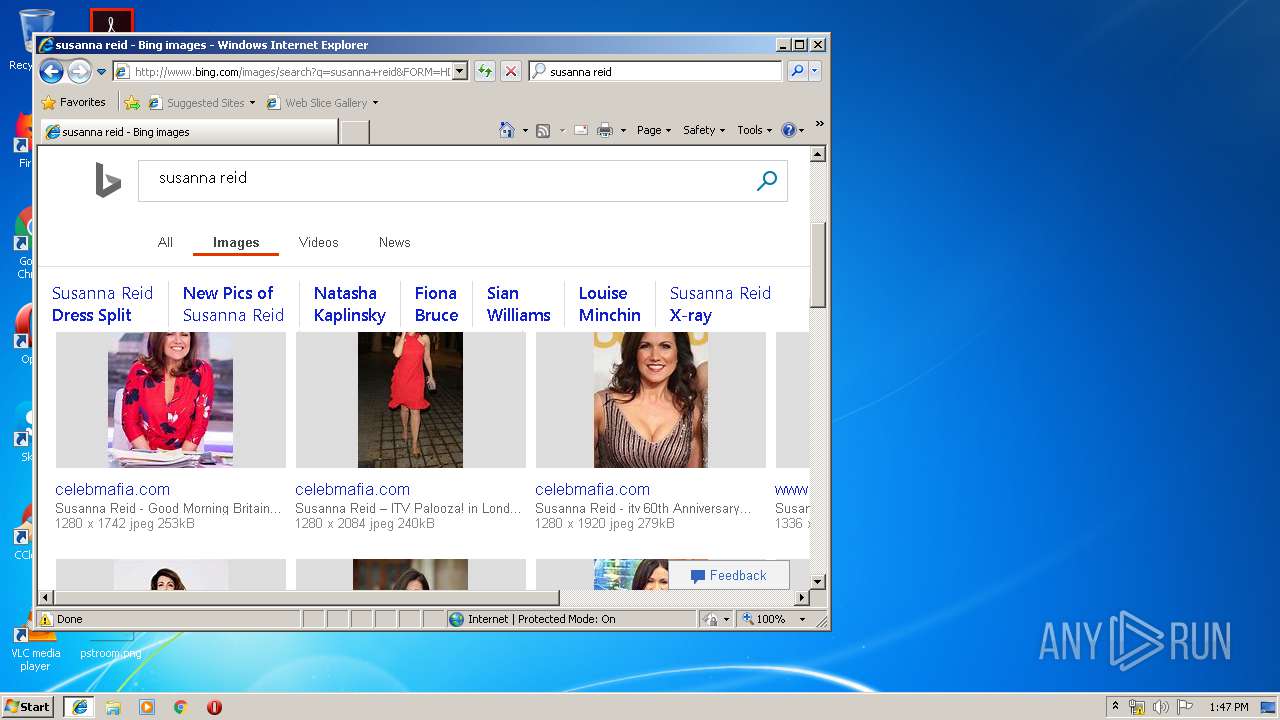Open Good Morning Britain image thumbnail
1280x720 pixels.
point(171,400)
